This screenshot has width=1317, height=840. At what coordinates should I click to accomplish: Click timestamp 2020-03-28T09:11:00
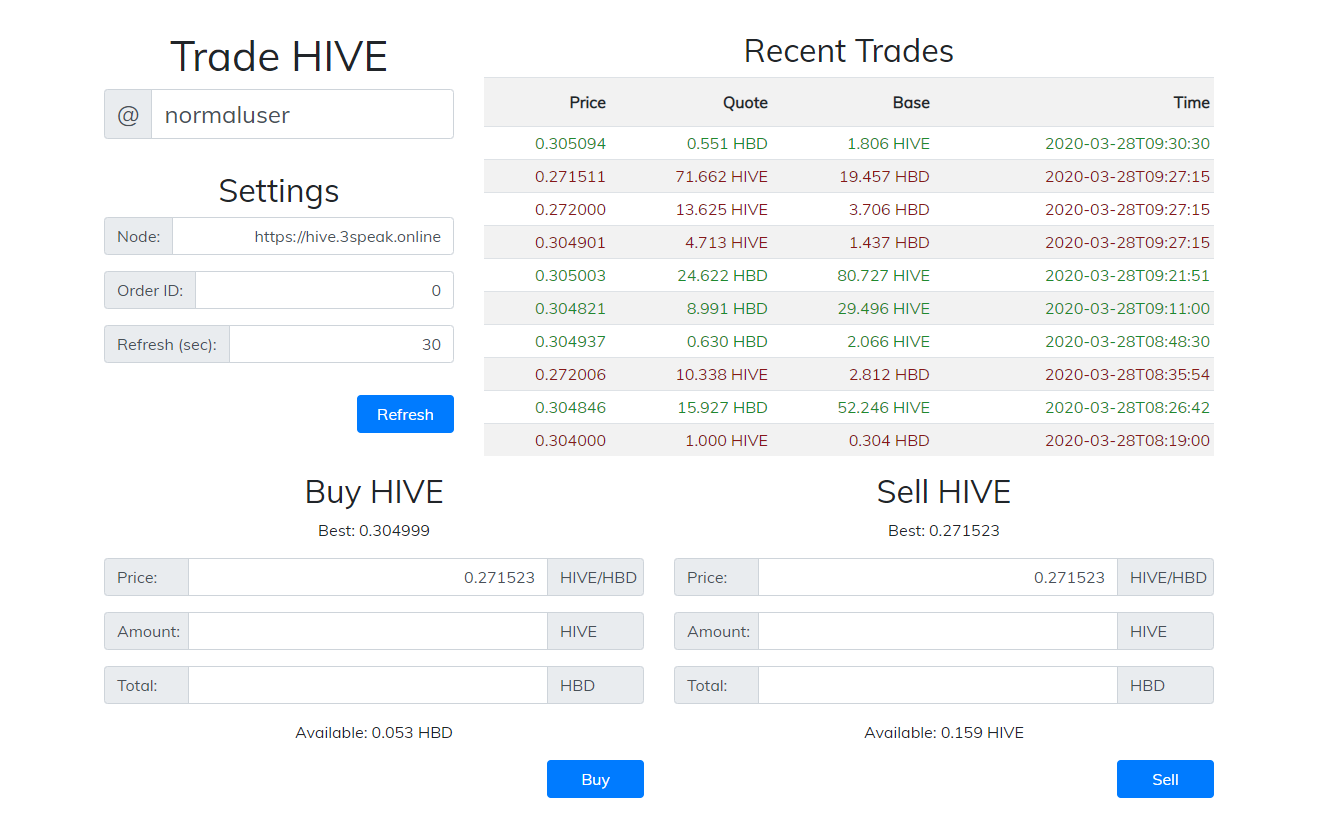tap(1128, 308)
